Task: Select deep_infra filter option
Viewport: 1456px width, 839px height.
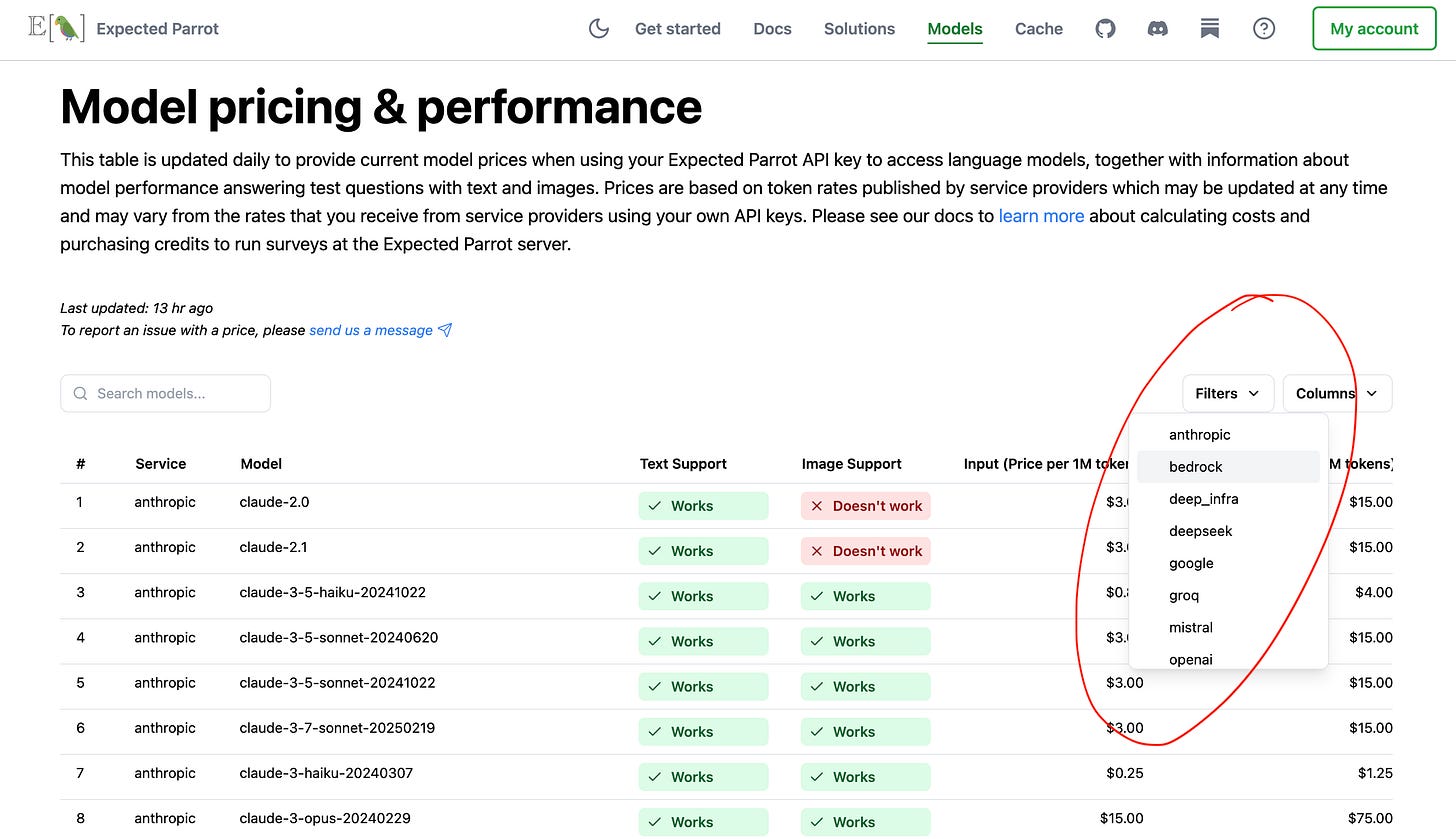Action: pos(1228,499)
